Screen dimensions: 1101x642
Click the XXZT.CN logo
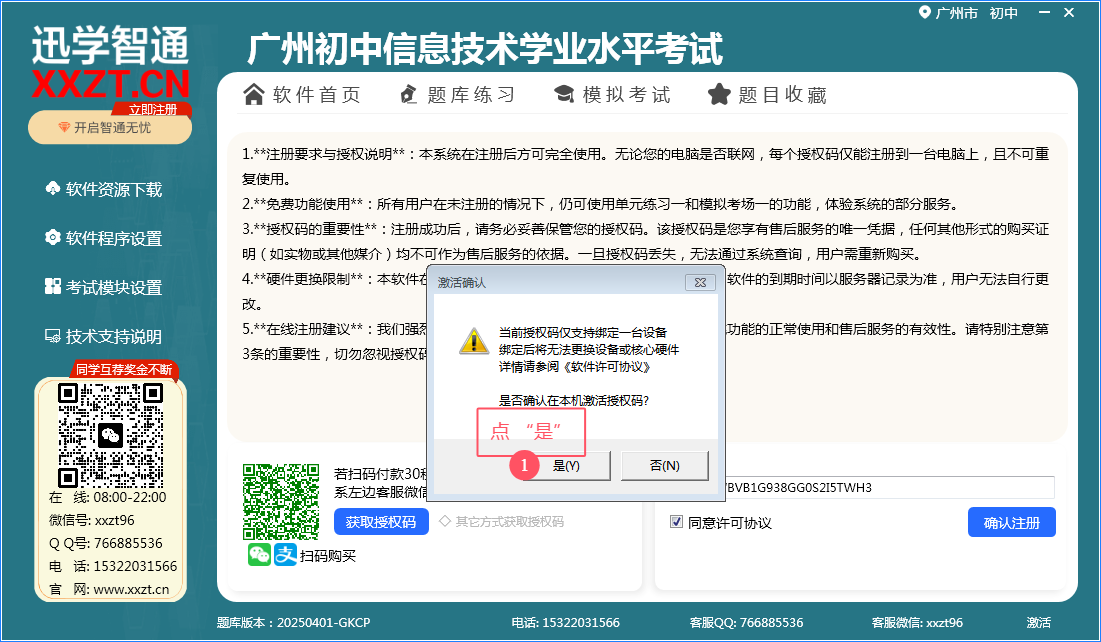(110, 84)
